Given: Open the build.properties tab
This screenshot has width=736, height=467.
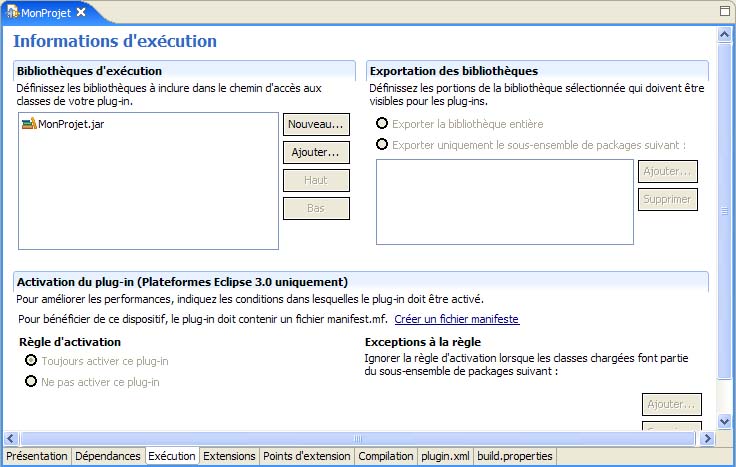Looking at the screenshot, I should 514,456.
